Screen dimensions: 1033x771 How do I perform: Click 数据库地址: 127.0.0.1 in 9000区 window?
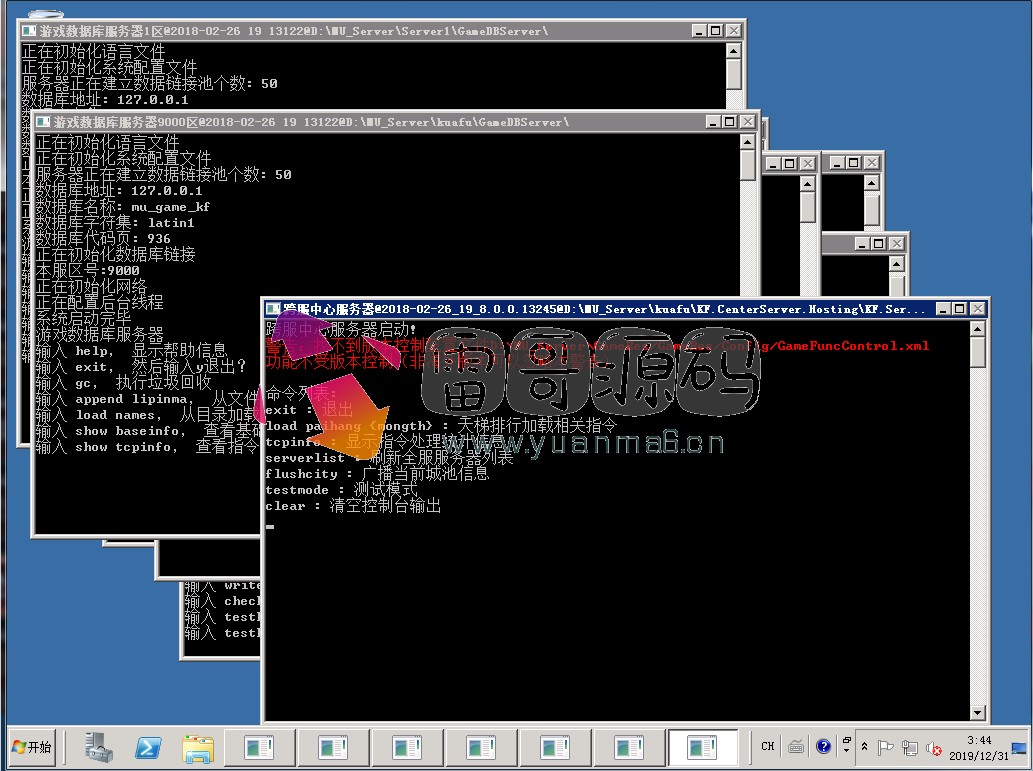tap(119, 190)
